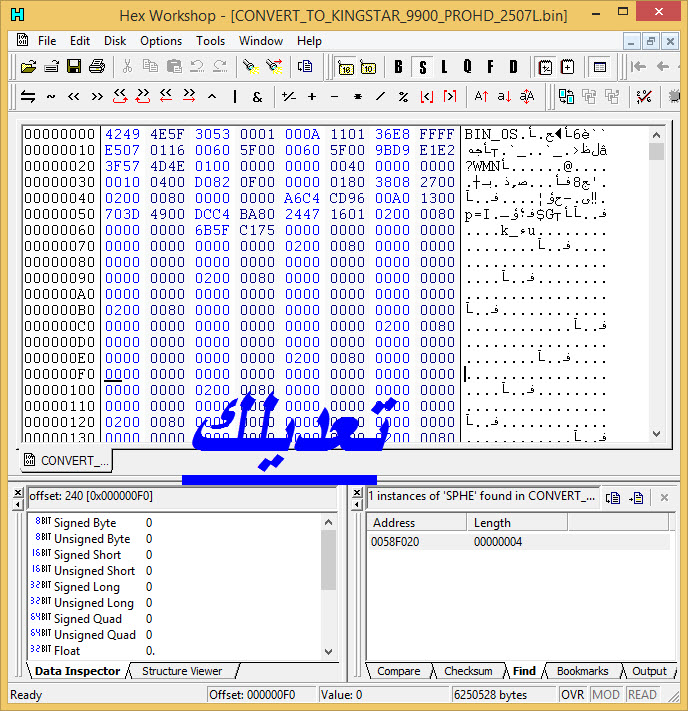Click the subtract minus operation icon
688x711 pixels.
tap(335, 97)
